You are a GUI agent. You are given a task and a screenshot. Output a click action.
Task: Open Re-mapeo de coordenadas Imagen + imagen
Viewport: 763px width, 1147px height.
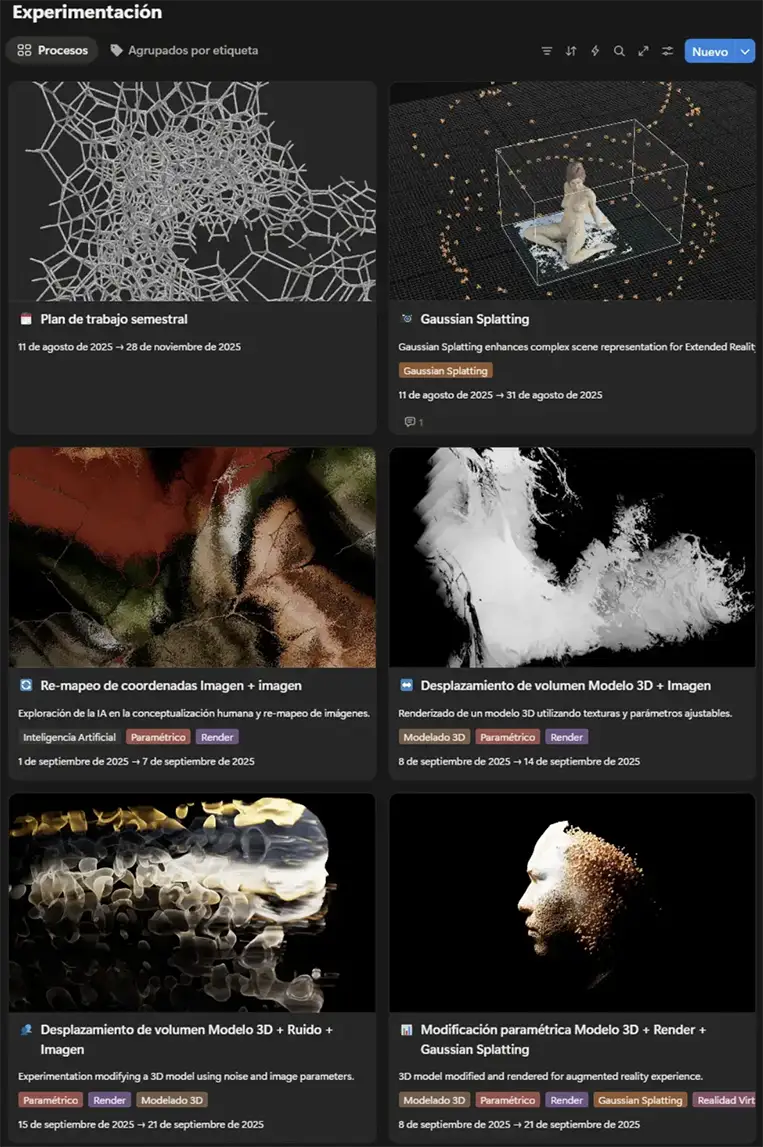[x=170, y=685]
